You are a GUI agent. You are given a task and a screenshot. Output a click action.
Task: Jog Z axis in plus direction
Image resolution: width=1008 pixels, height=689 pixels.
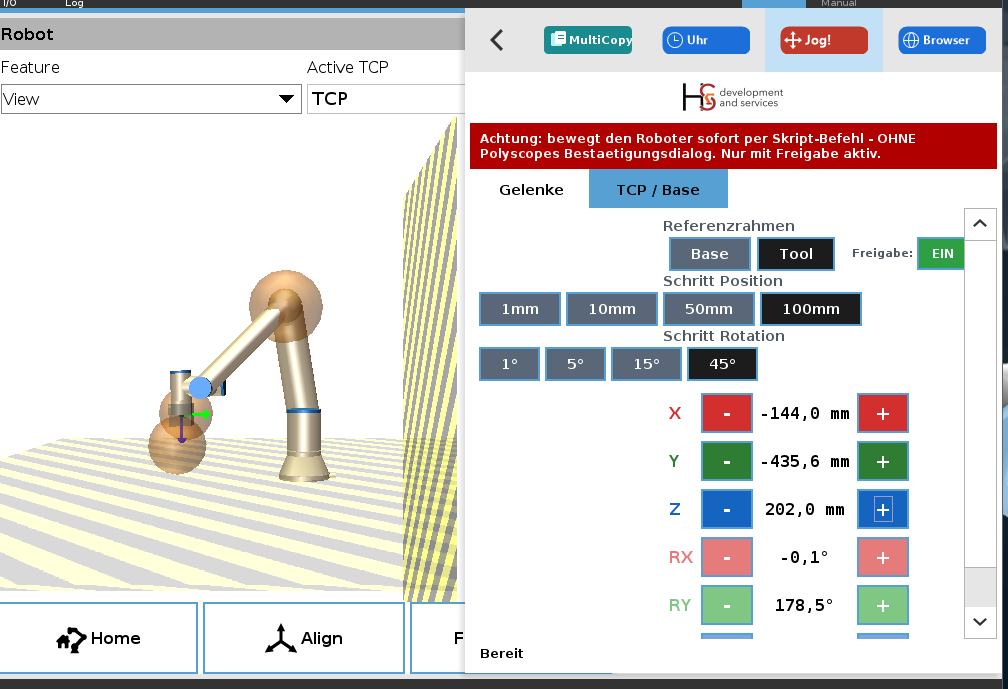pyautogui.click(x=883, y=510)
